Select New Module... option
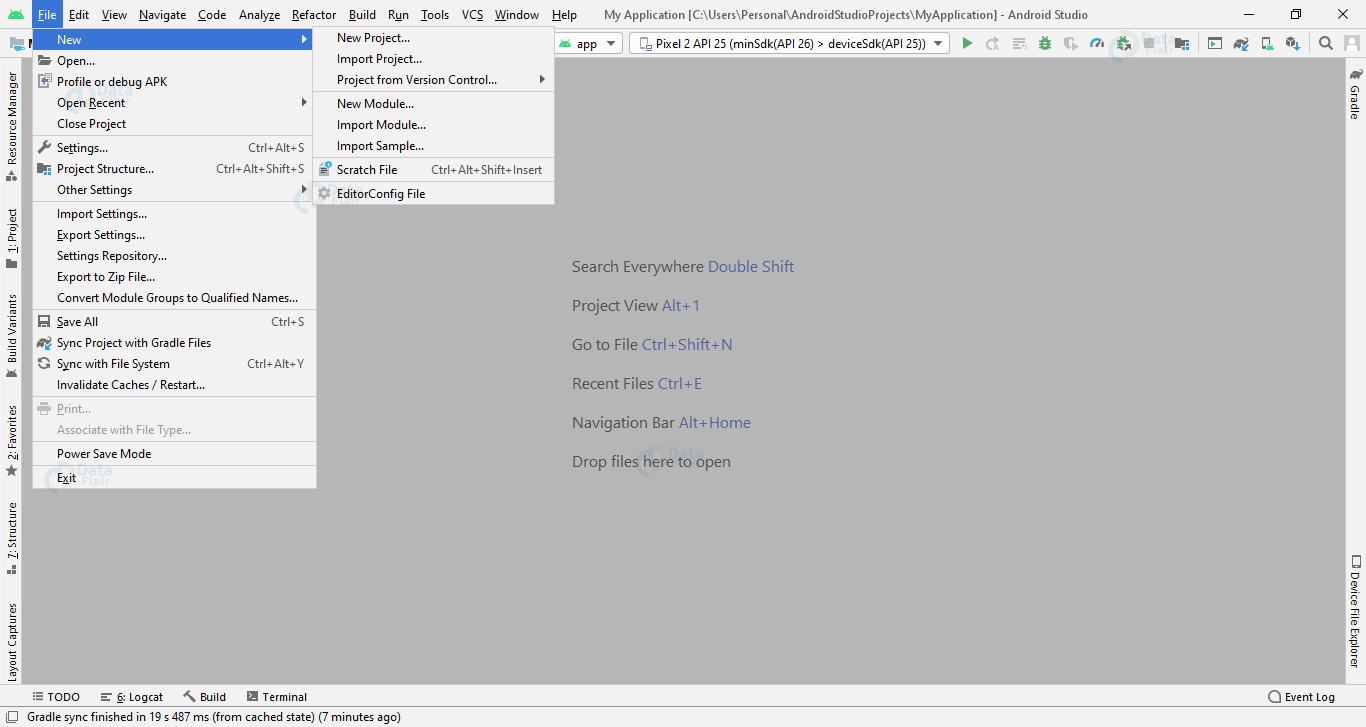Screen dimensions: 1366x727 [x=433, y=104]
